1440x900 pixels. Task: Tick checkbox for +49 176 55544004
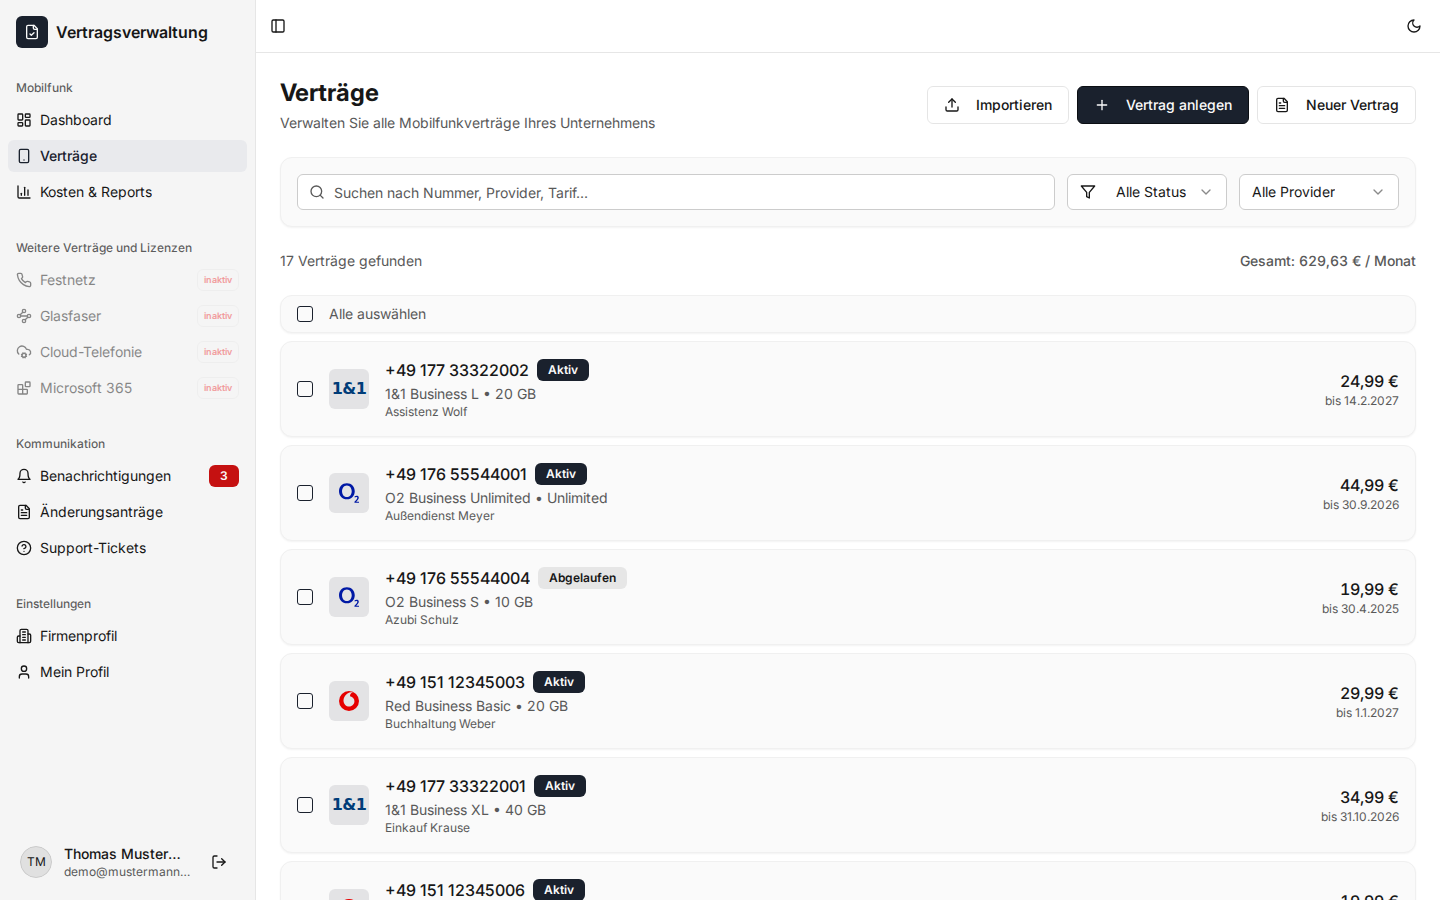click(305, 597)
